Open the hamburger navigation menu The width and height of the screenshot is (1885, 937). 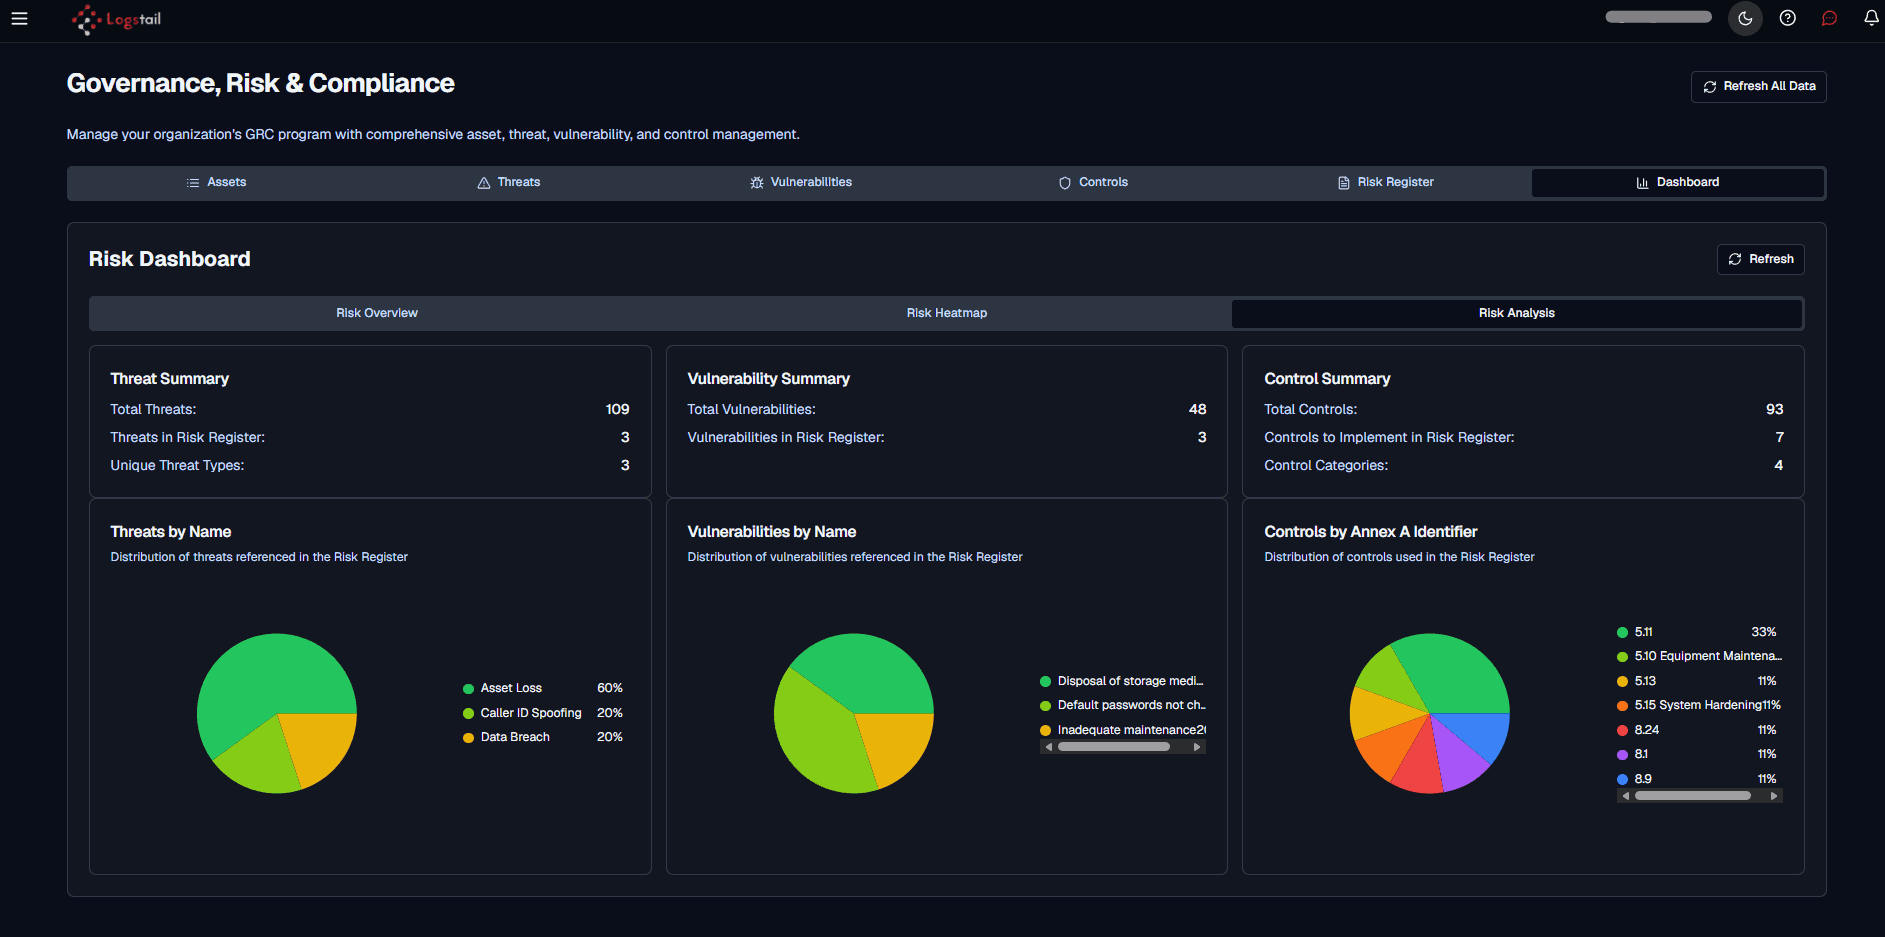click(x=19, y=18)
